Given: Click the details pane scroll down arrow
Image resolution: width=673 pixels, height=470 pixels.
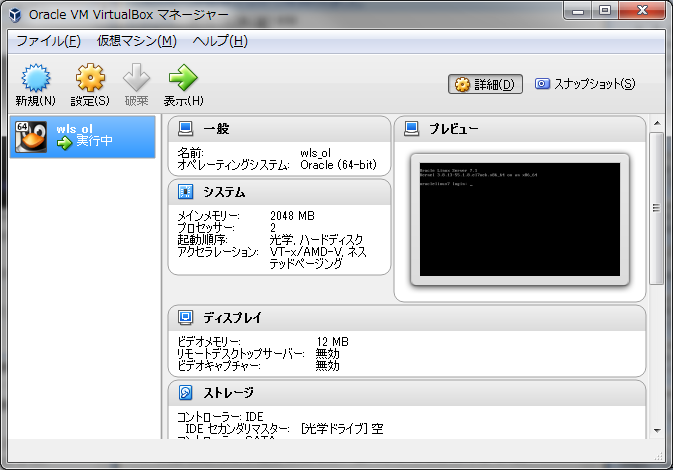Looking at the screenshot, I should 657,430.
